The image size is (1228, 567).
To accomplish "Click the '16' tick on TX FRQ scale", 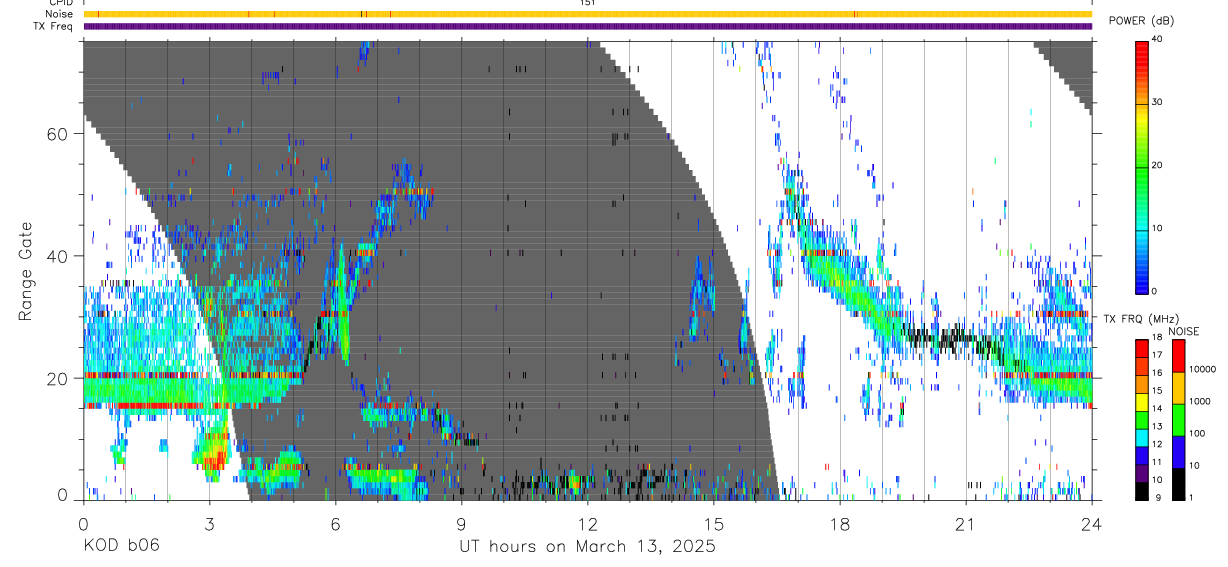I will click(1158, 375).
